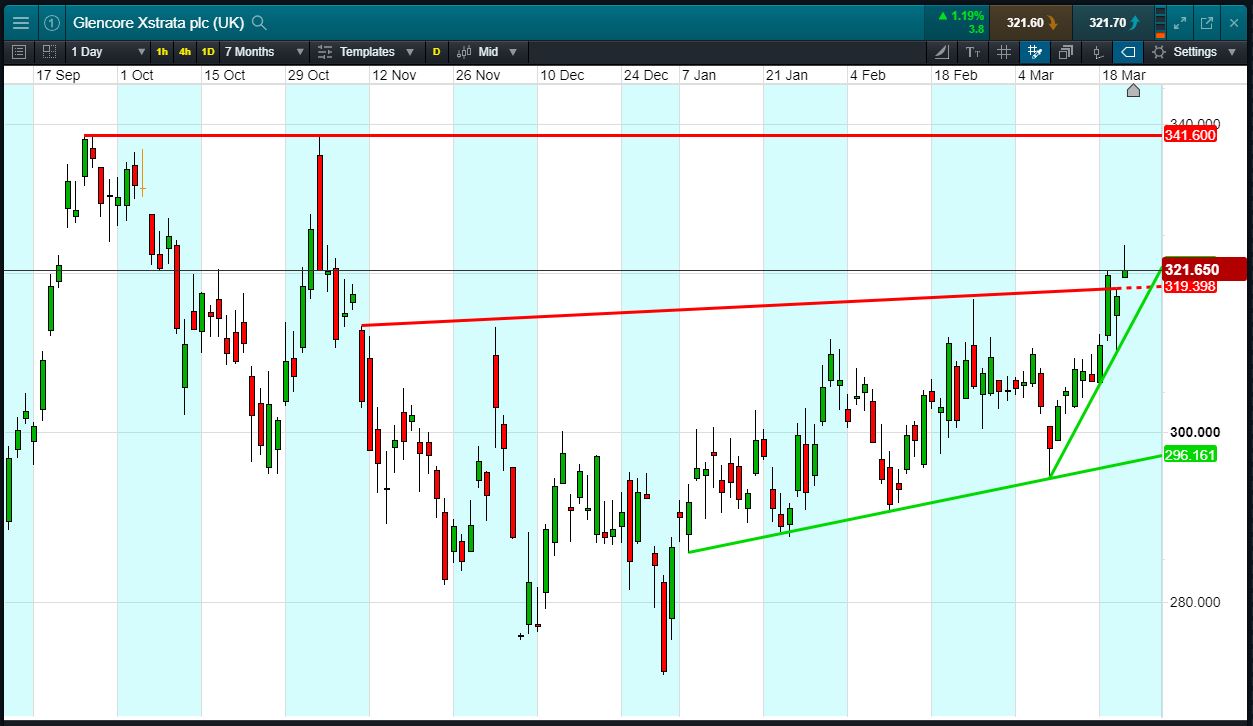Expand chart to full screen
The height and width of the screenshot is (726, 1253).
tap(1180, 22)
